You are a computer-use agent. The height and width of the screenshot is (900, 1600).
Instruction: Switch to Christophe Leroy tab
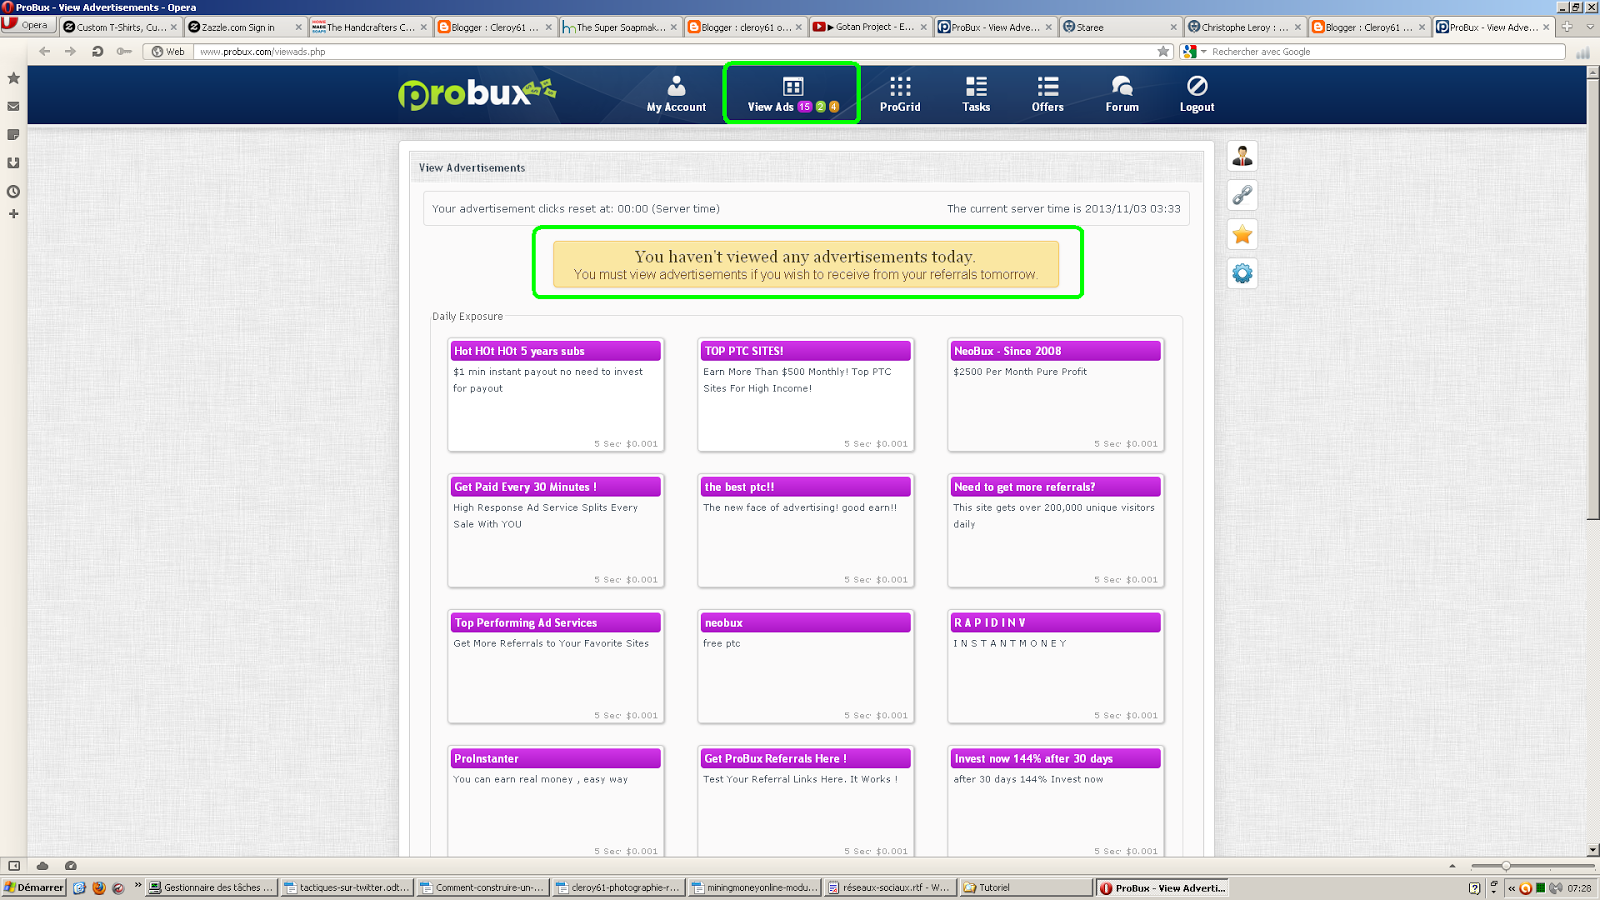(x=1244, y=27)
